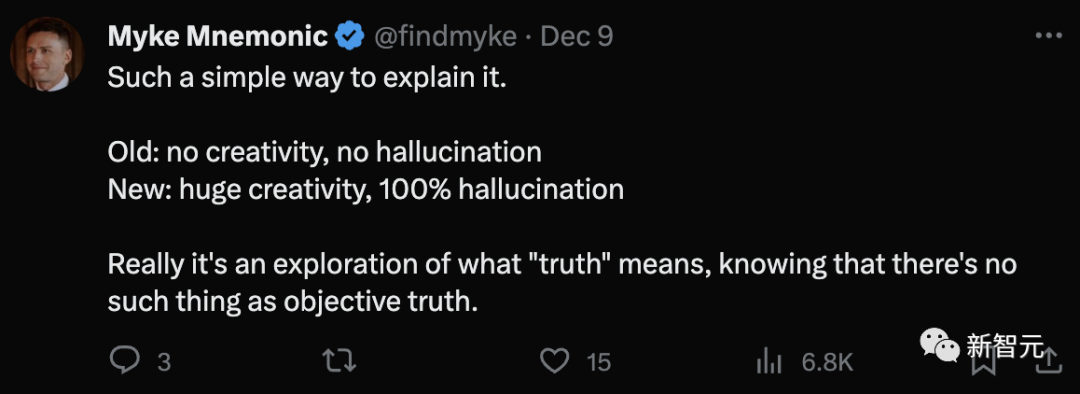Image resolution: width=1080 pixels, height=394 pixels.
Task: Open the @findmyke handle link
Action: point(445,37)
